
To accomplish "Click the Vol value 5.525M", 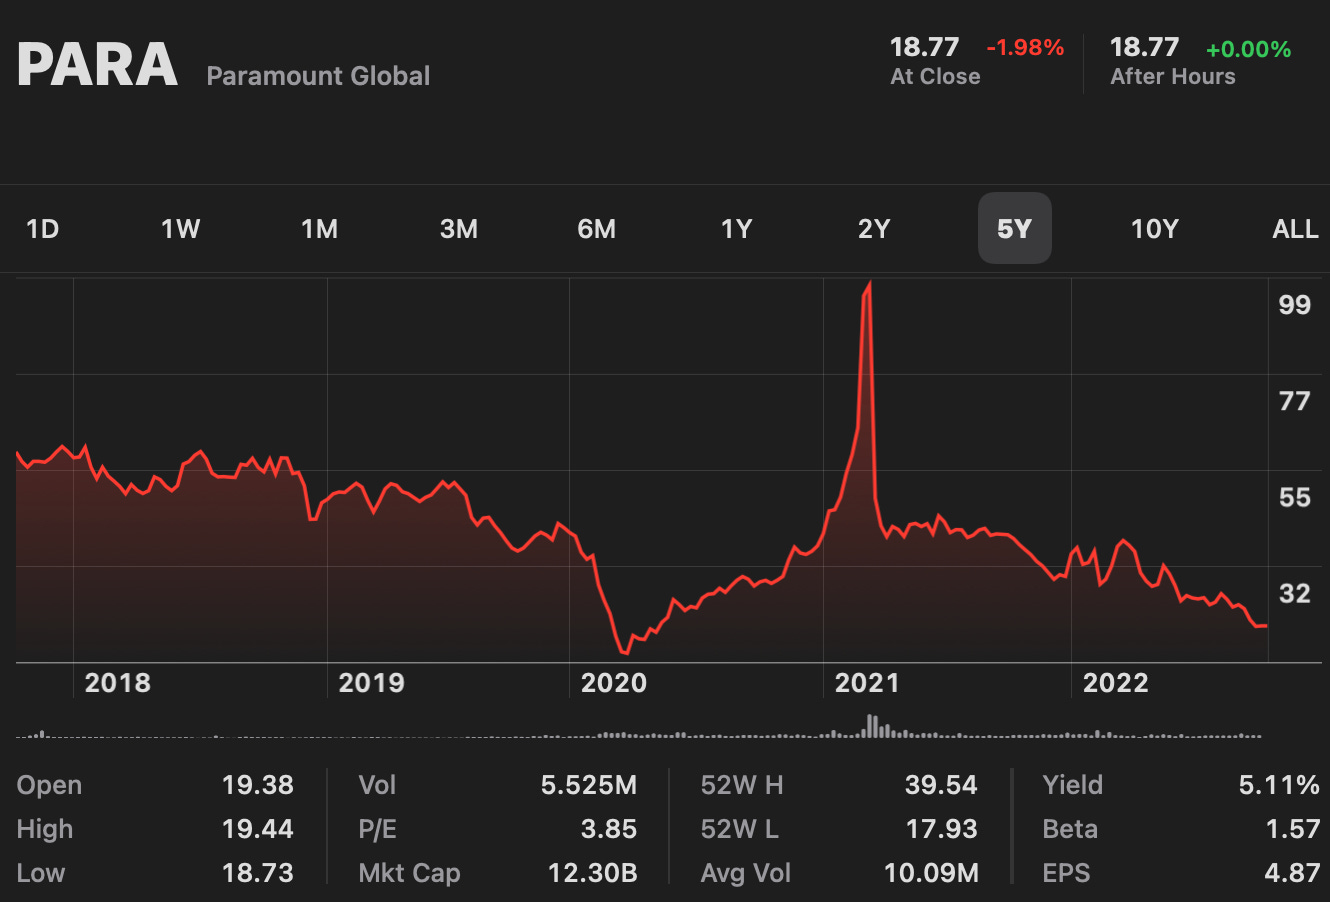I will coord(588,785).
